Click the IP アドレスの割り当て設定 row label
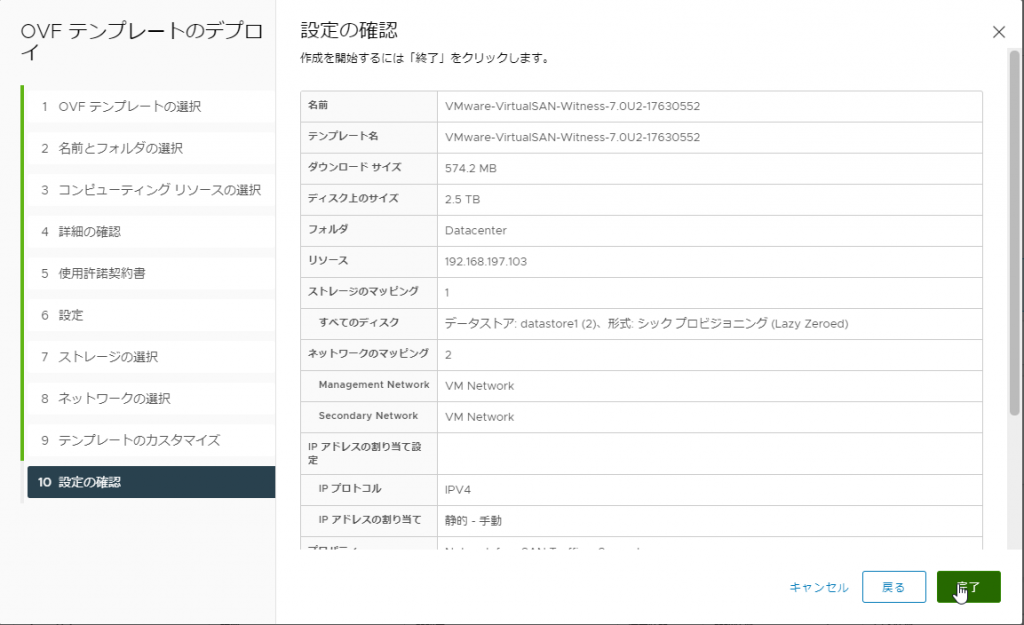 (364, 453)
